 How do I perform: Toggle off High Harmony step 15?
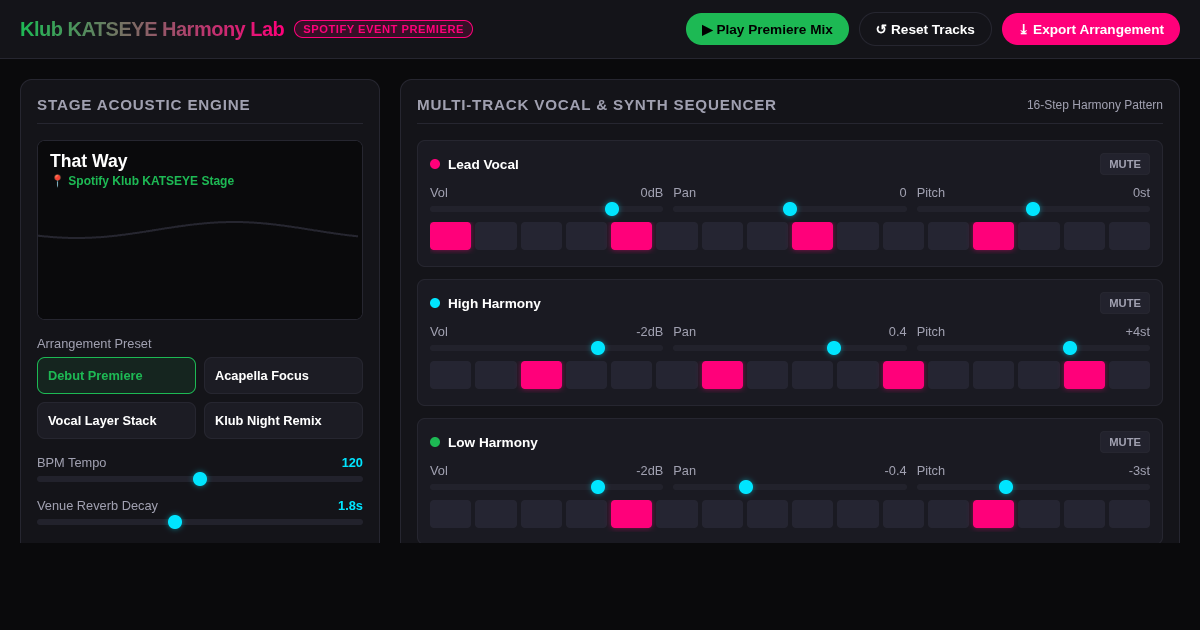[1084, 375]
